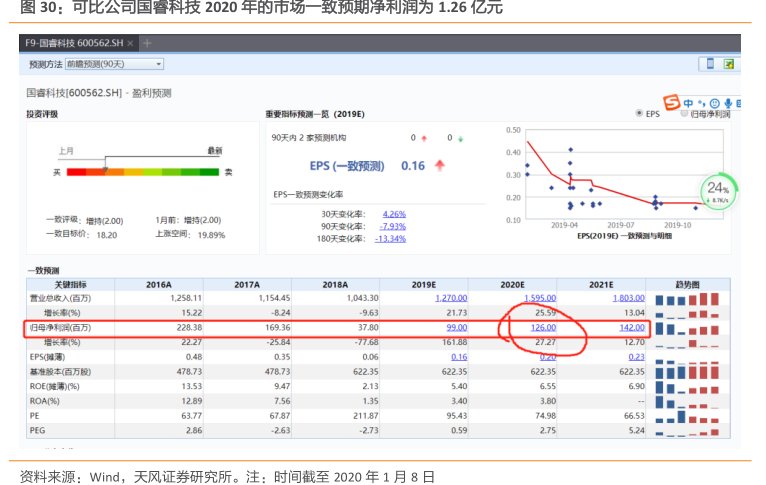Screen dimensions: 766x485
Task: Select the 归母净利润 radio button
Action: pyautogui.click(x=684, y=114)
